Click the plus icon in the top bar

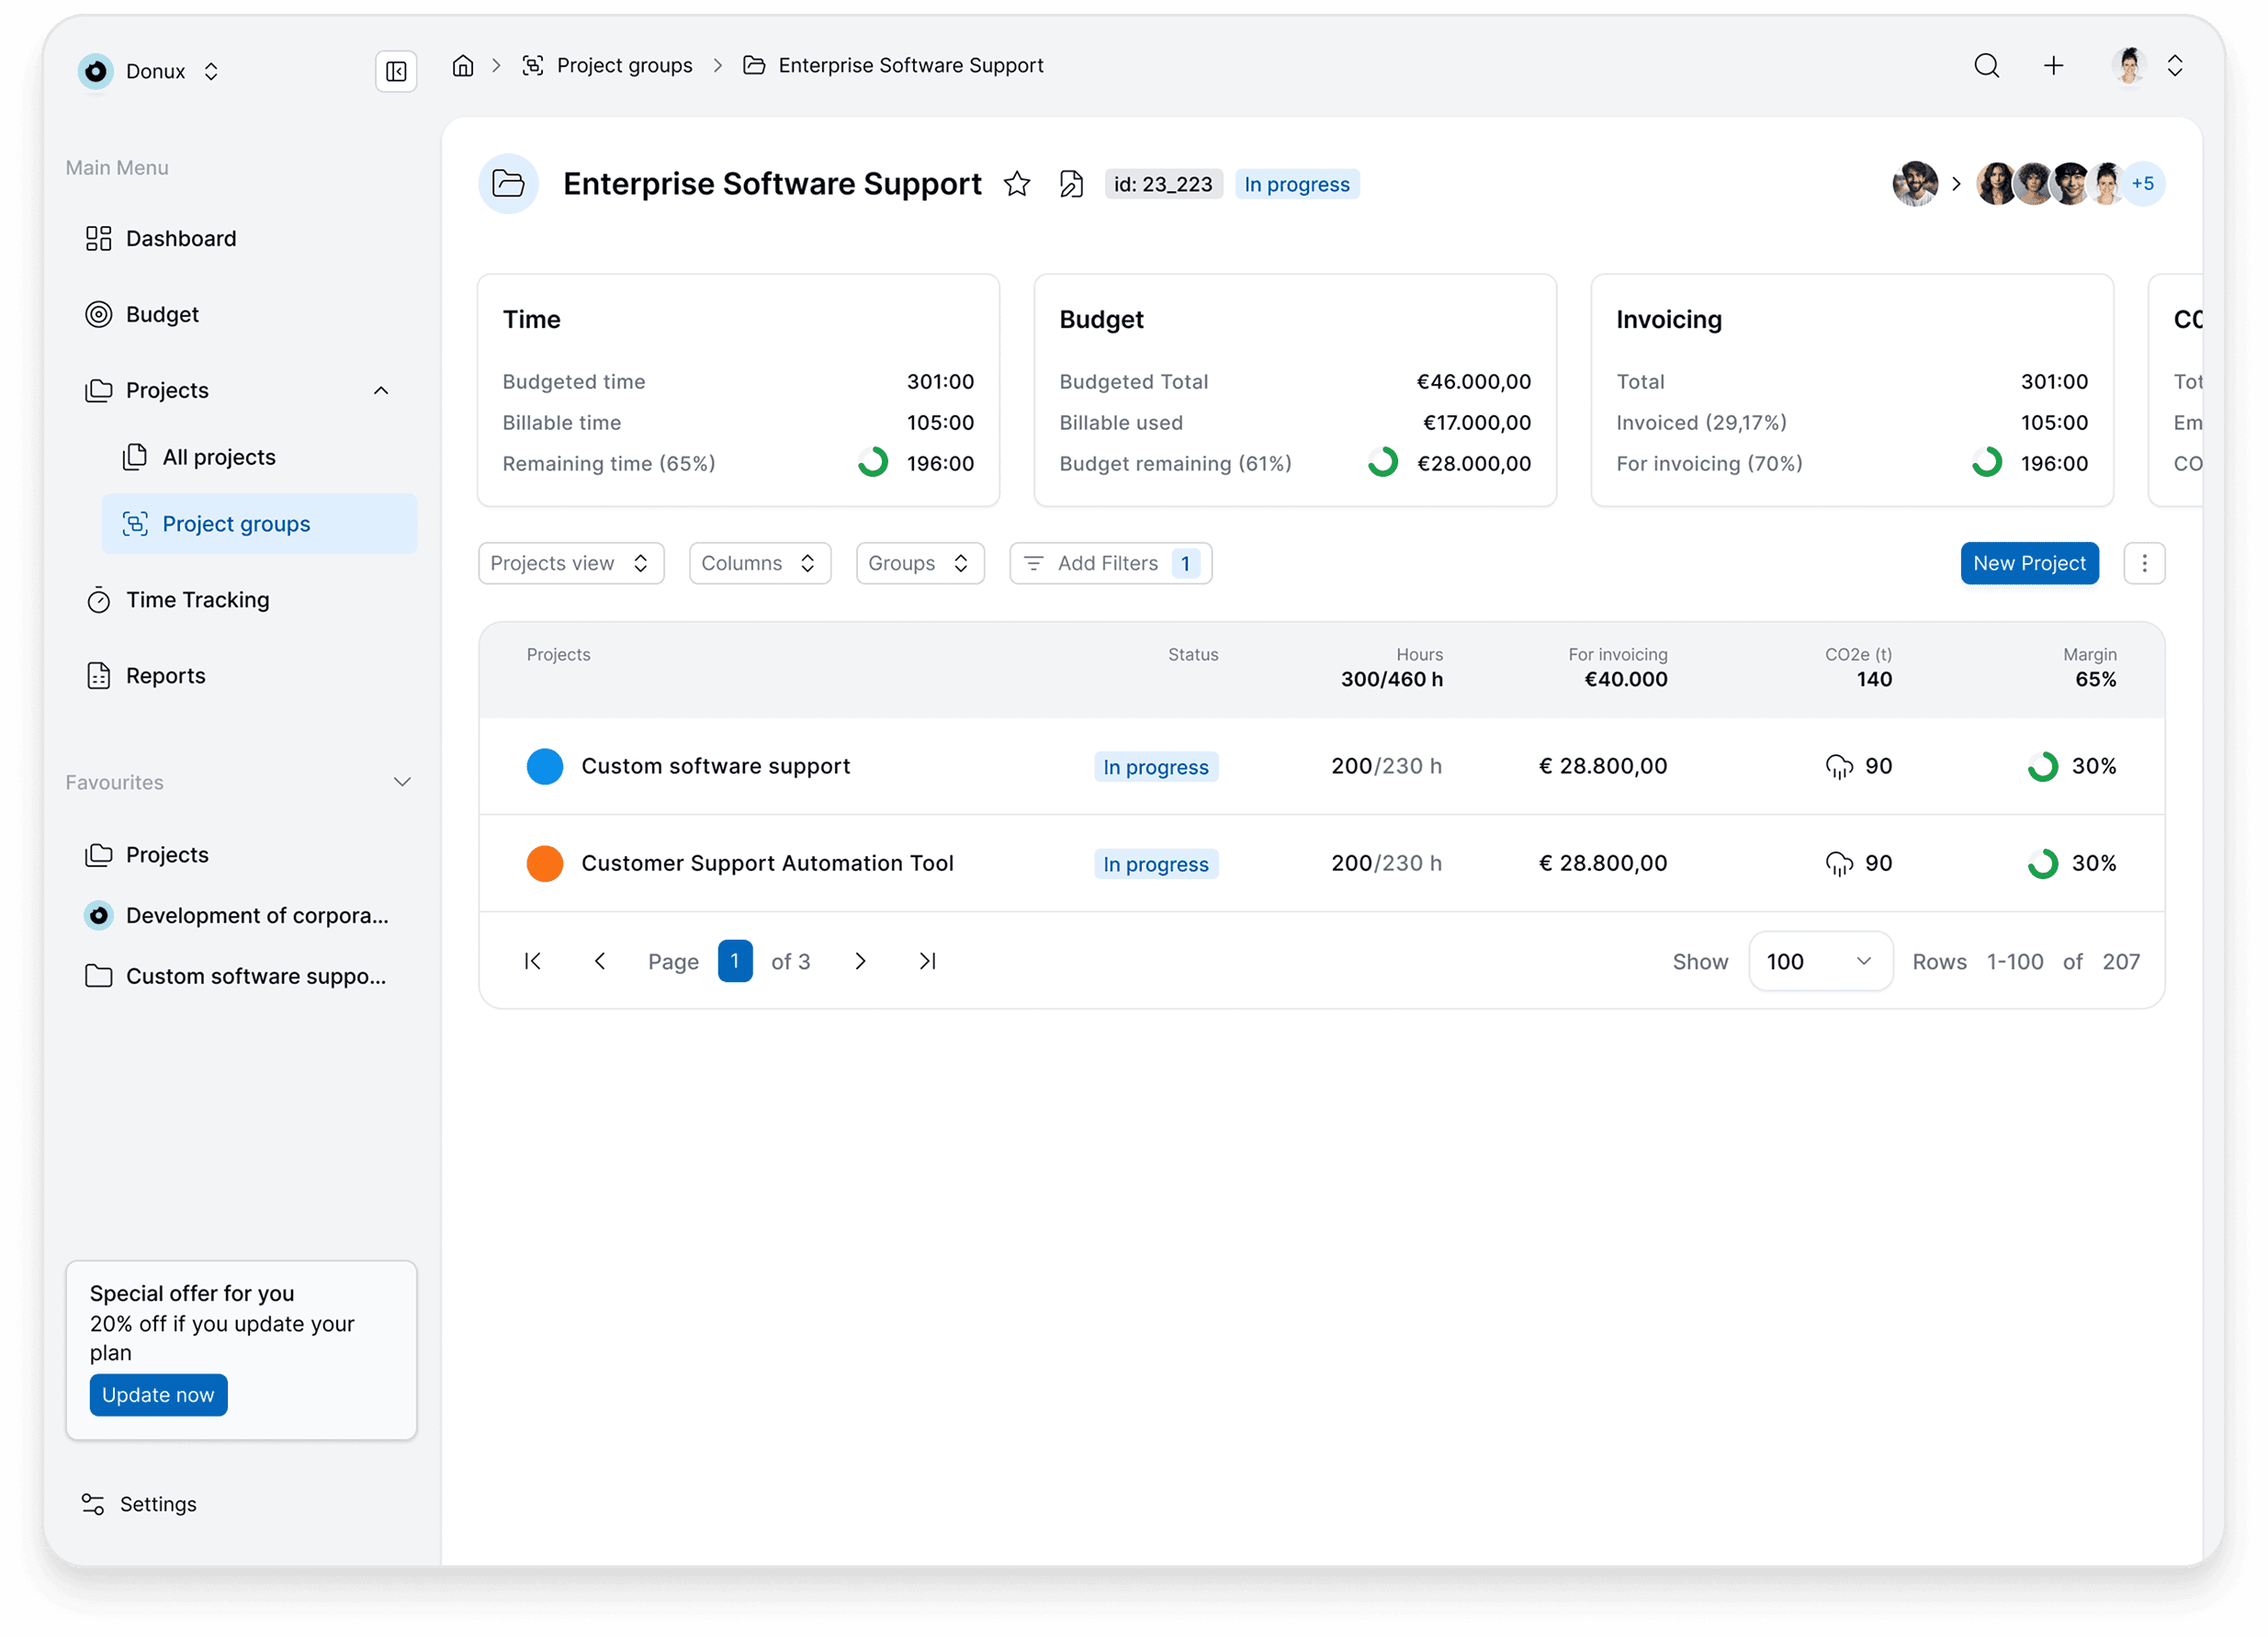tap(2053, 66)
